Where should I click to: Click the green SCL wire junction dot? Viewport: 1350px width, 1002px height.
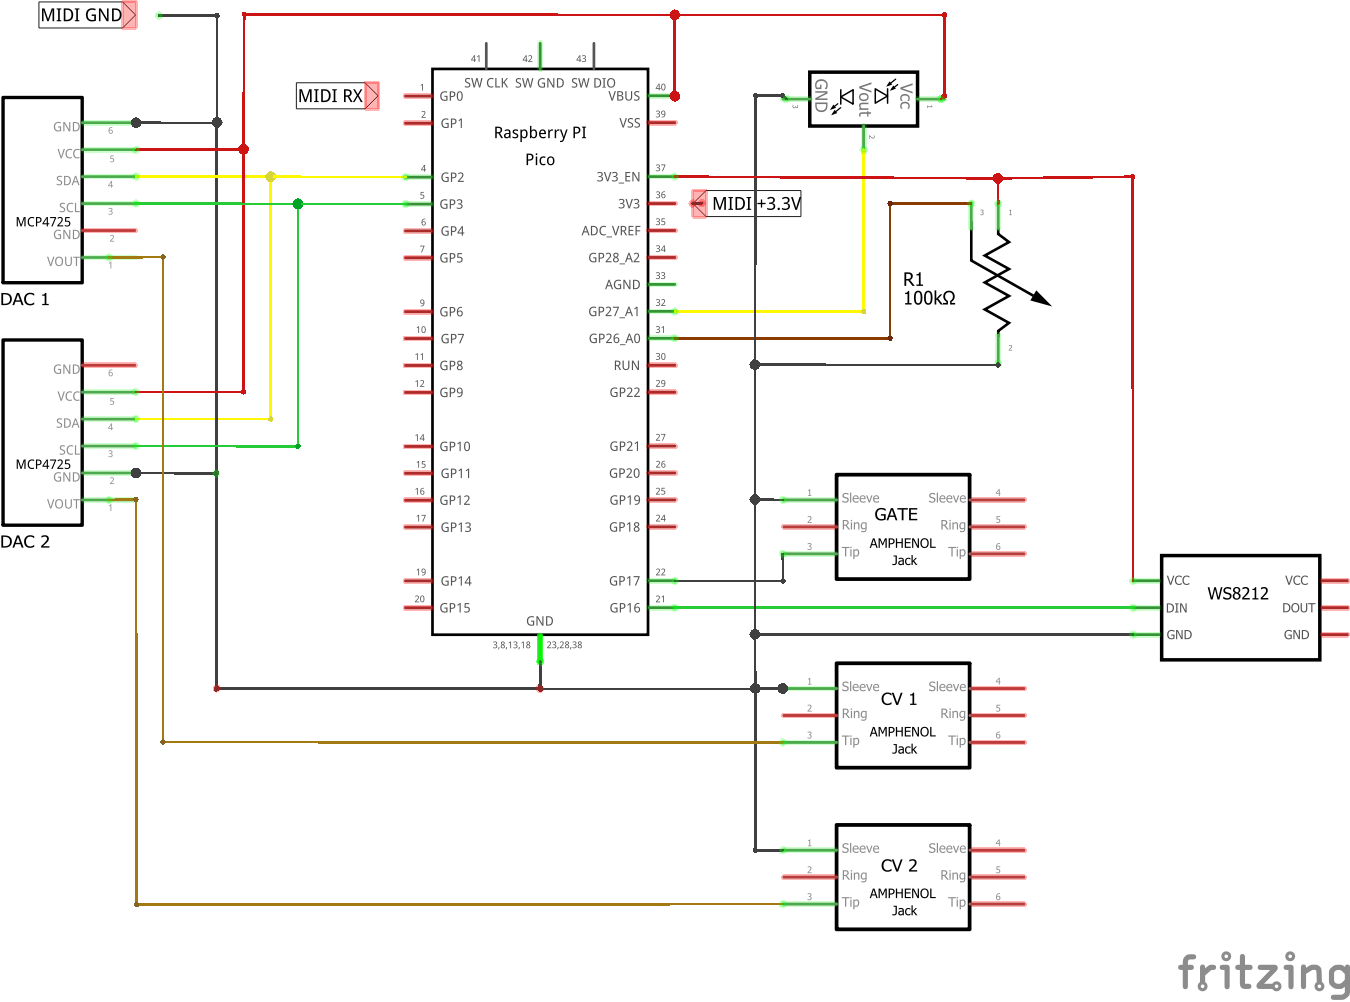click(x=298, y=204)
